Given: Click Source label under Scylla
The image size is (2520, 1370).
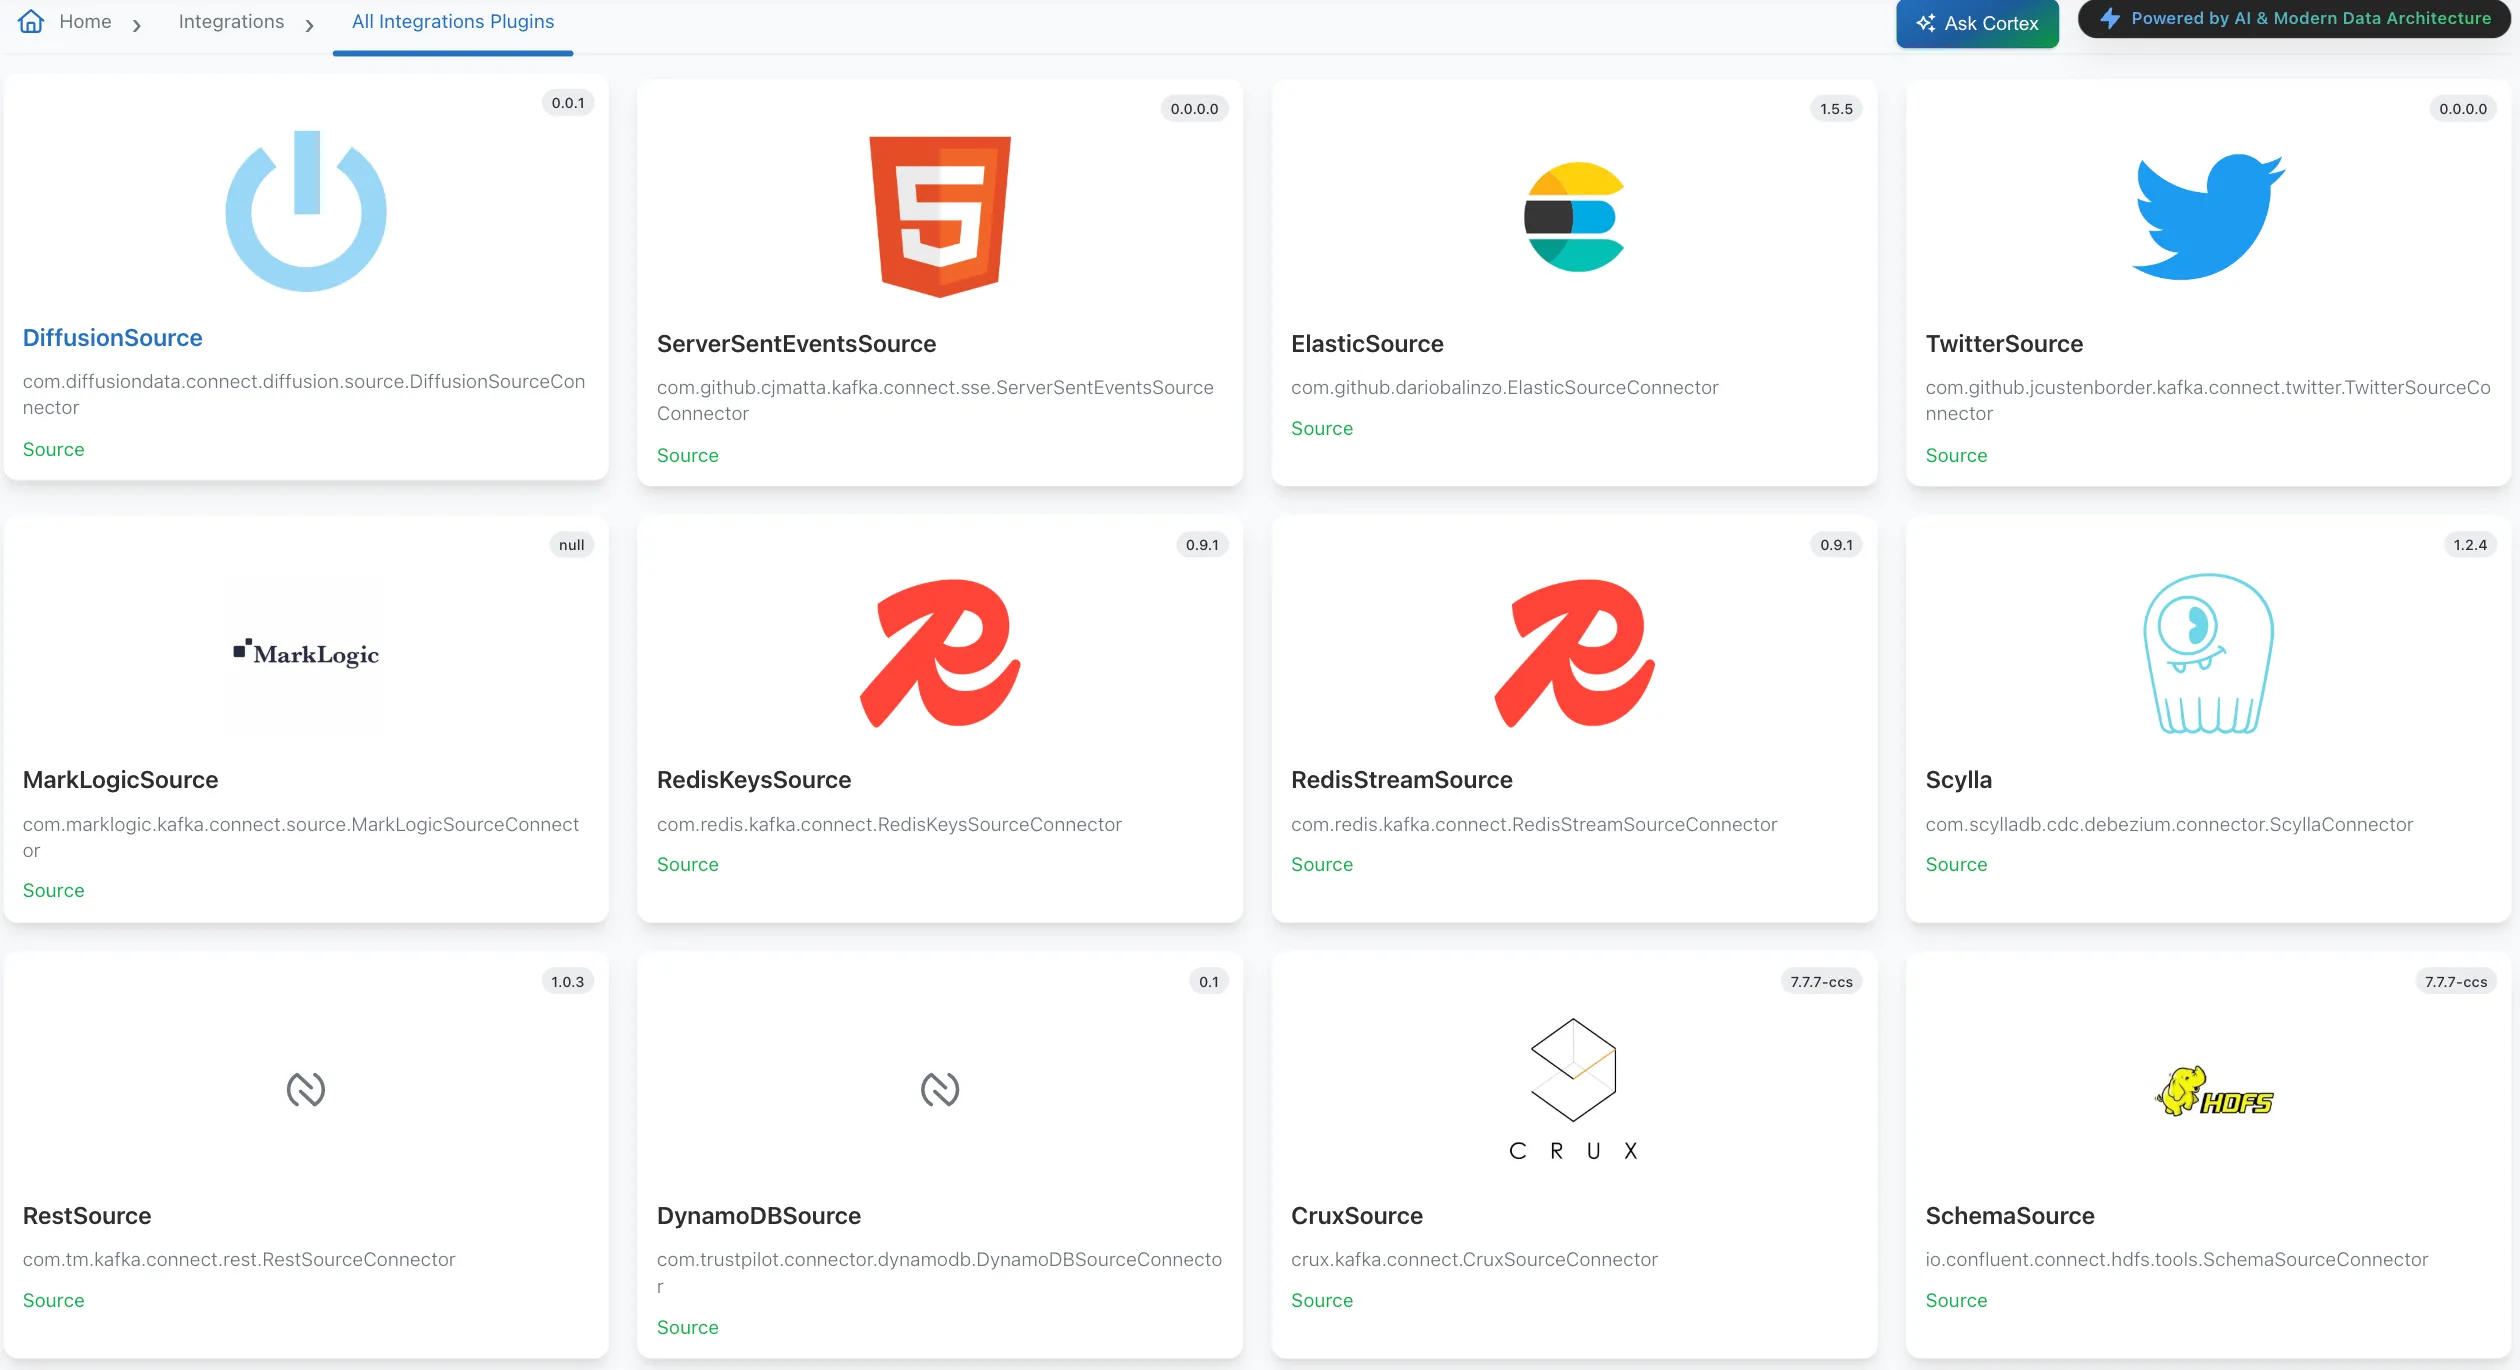Looking at the screenshot, I should (x=1957, y=865).
